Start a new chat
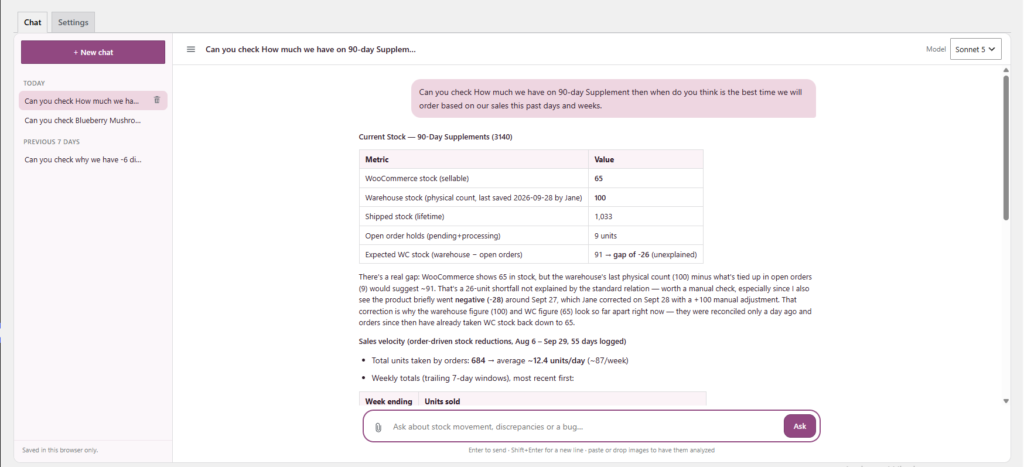1024x467 pixels. coord(93,52)
